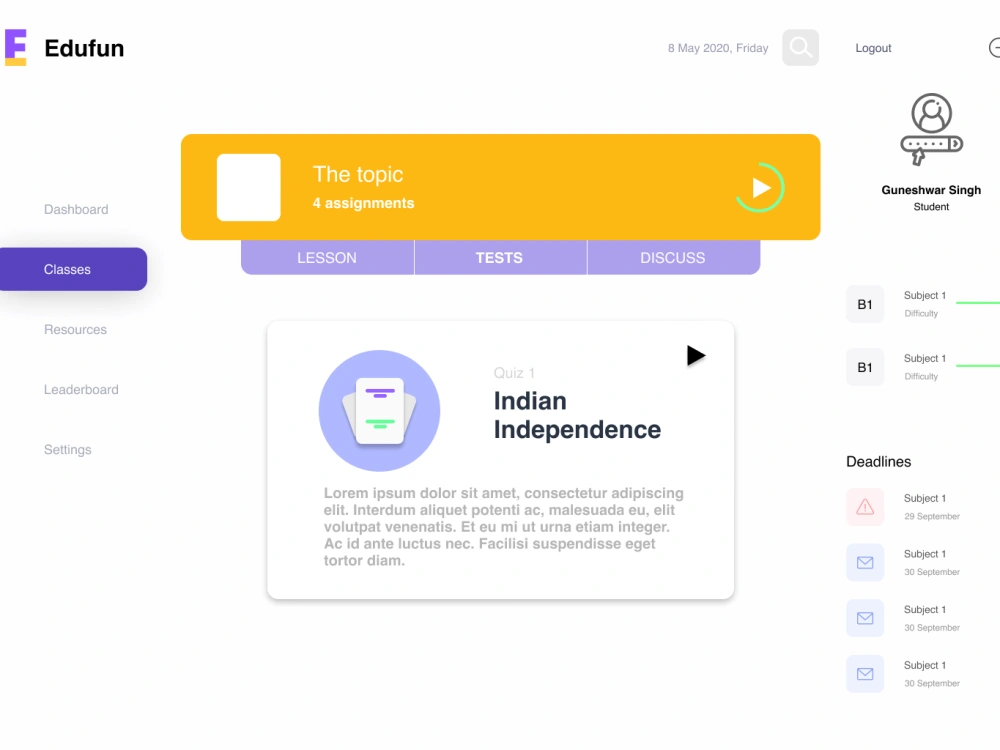Image resolution: width=1000 pixels, height=750 pixels.
Task: Select the 29 September deadline date
Action: tap(932, 516)
